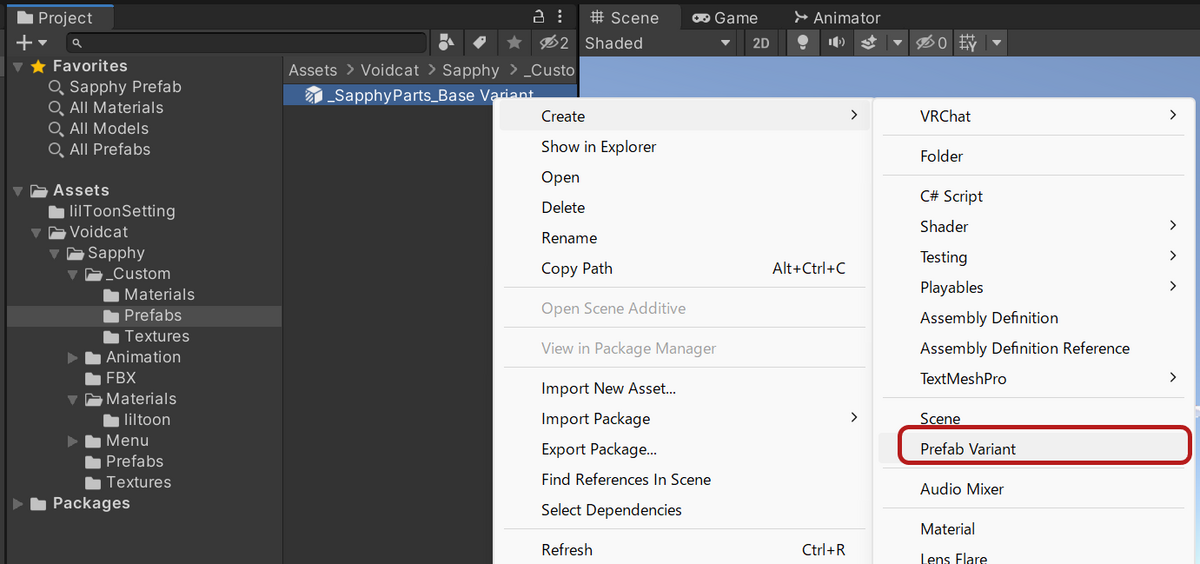Screen dimensions: 1200x564
Task: Select the _SapphyParts_Base Variant prefab icon
Action: tap(313, 95)
